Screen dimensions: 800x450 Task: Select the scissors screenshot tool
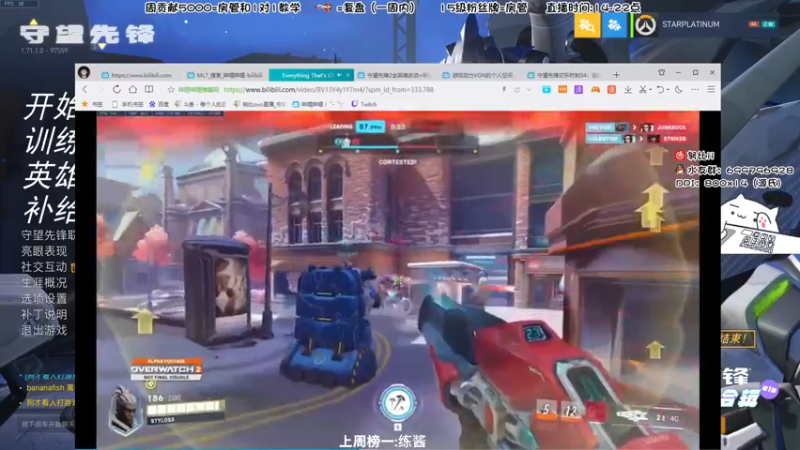(x=643, y=89)
